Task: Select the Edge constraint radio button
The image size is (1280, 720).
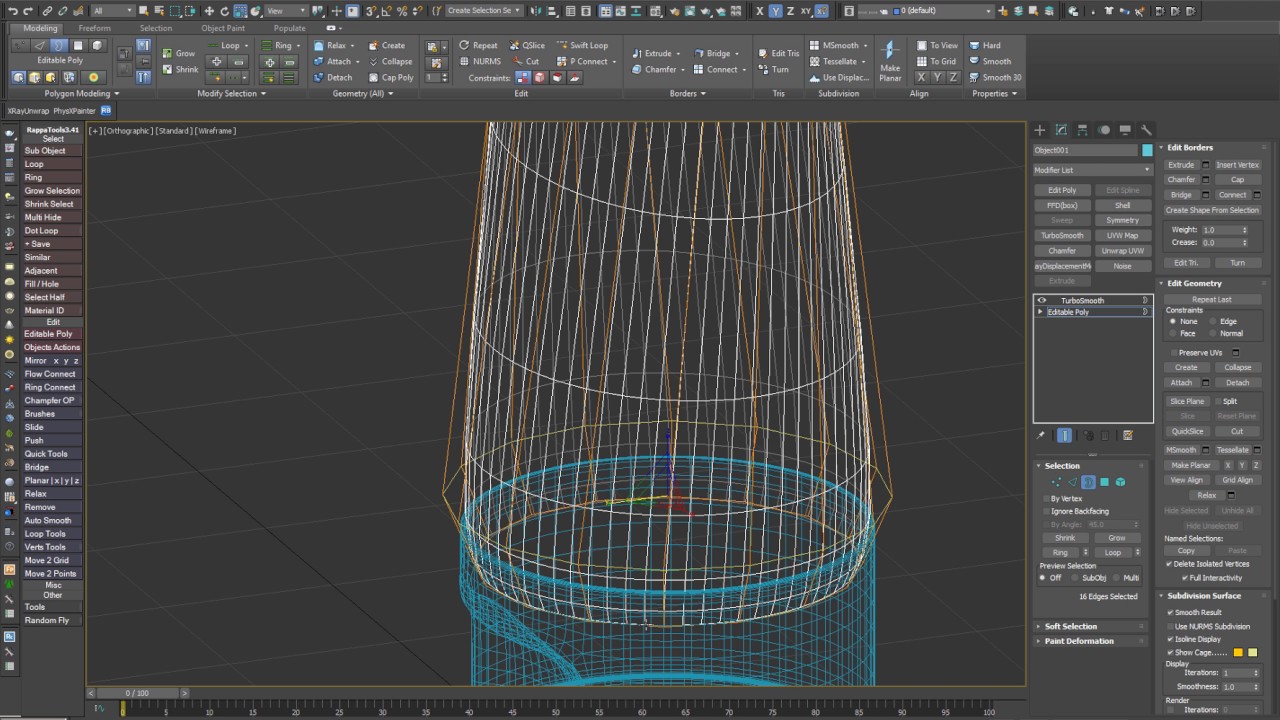Action: tap(1212, 321)
